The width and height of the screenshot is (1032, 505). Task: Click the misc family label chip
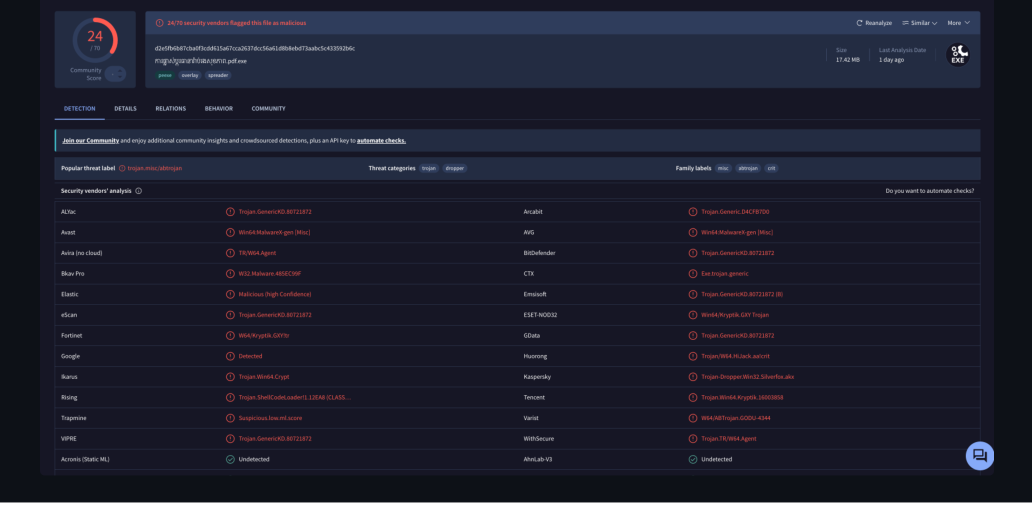tap(723, 169)
